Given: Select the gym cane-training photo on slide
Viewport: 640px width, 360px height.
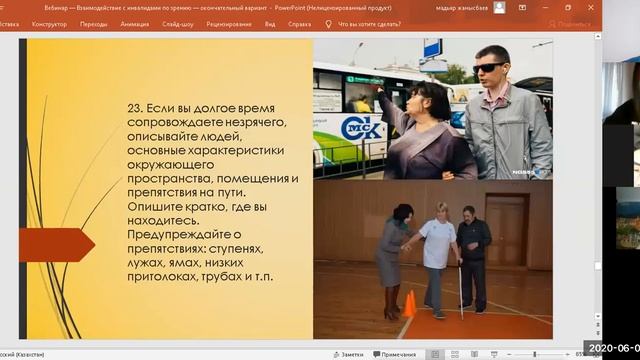Looking at the screenshot, I should (433, 260).
